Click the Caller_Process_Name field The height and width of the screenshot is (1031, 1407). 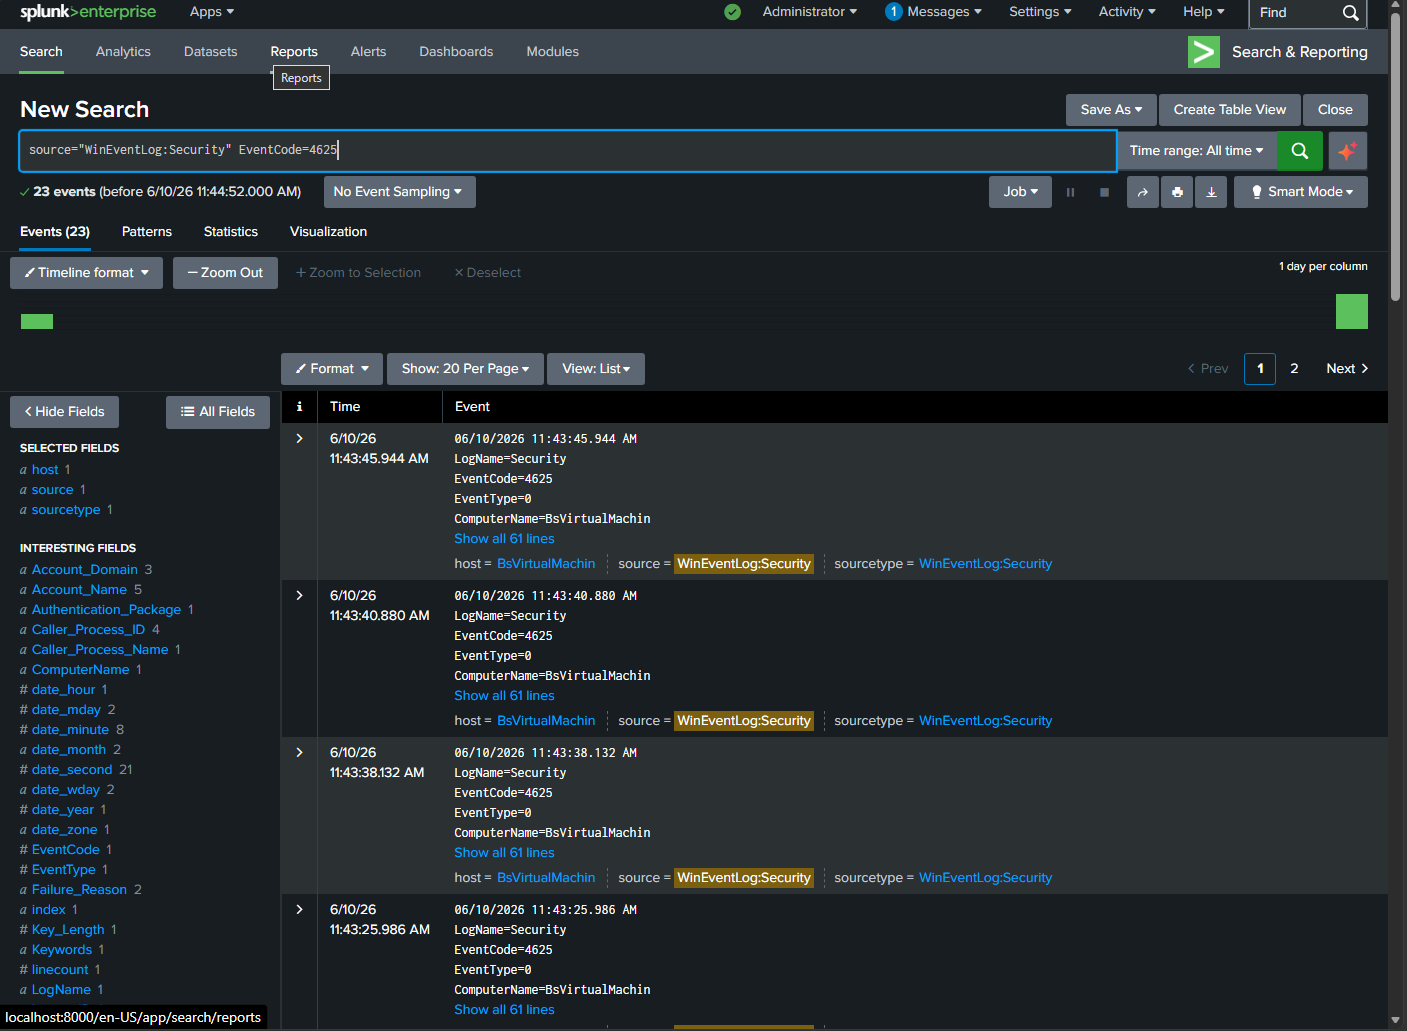(x=100, y=650)
